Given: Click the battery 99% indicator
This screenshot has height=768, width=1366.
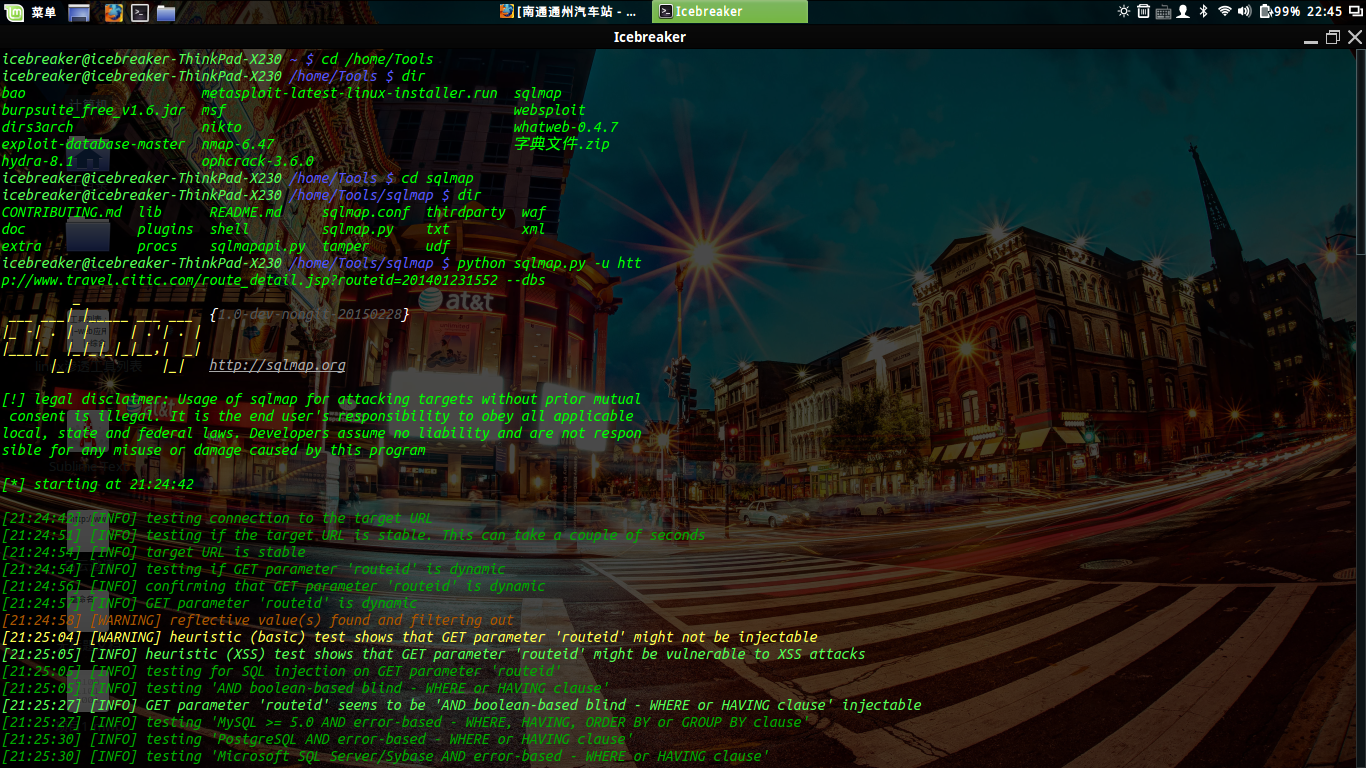Looking at the screenshot, I should click(x=1279, y=12).
